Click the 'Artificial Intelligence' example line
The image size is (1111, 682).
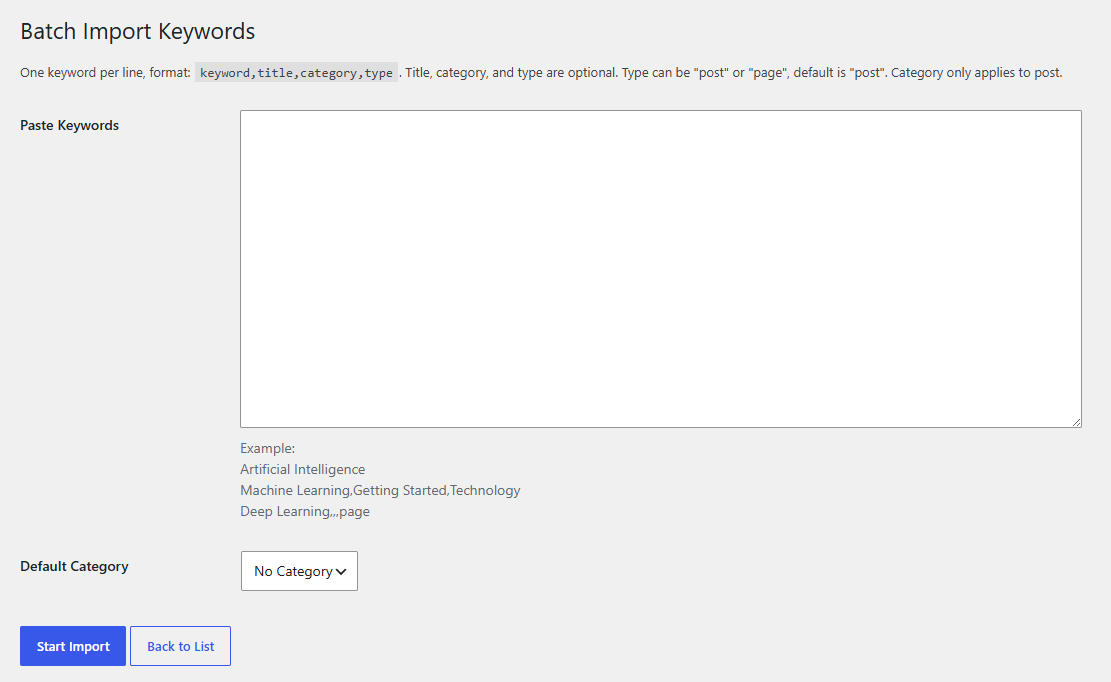click(x=303, y=470)
